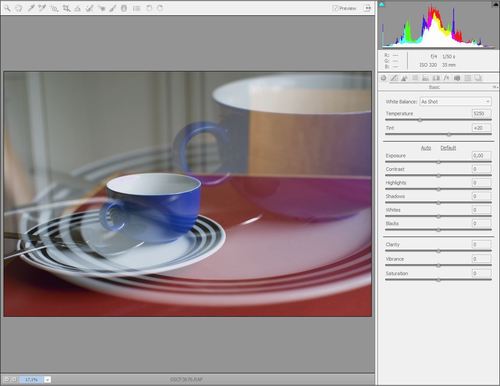500x386 pixels.
Task: Click the Contrast slider handle
Action: click(x=439, y=176)
